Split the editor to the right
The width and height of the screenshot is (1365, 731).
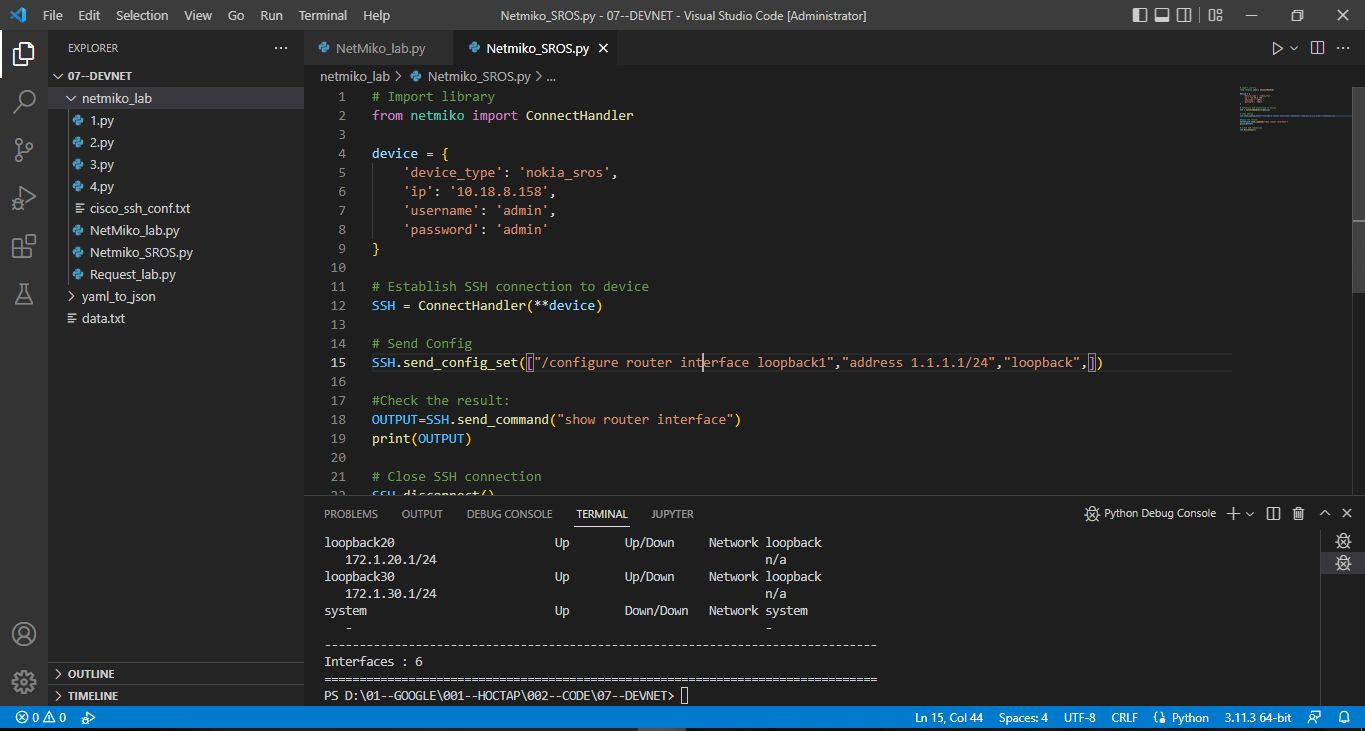click(1317, 48)
